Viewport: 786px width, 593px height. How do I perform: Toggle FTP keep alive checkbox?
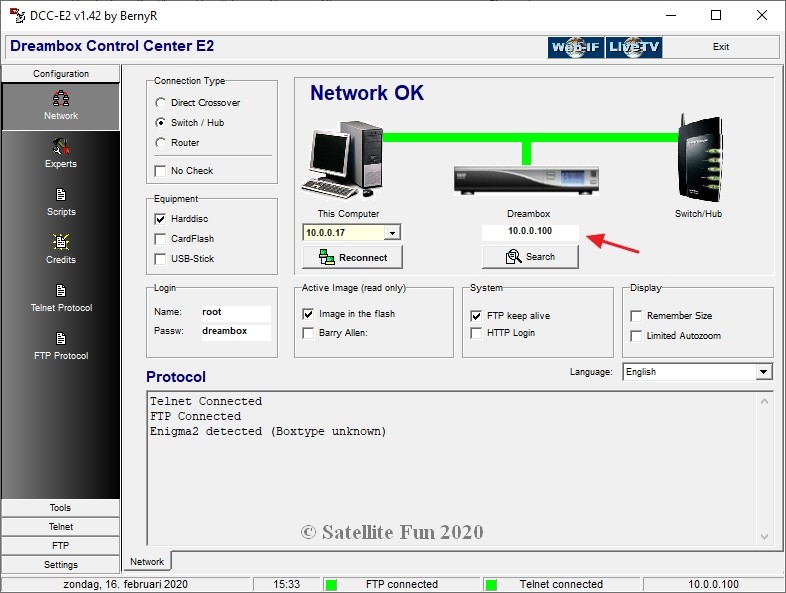click(476, 316)
